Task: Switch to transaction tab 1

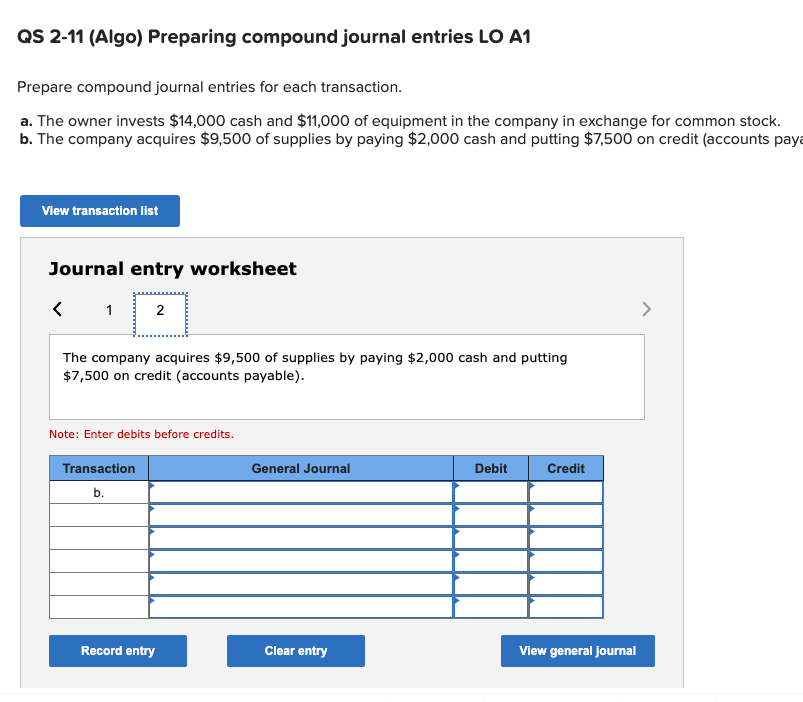Action: click(109, 310)
